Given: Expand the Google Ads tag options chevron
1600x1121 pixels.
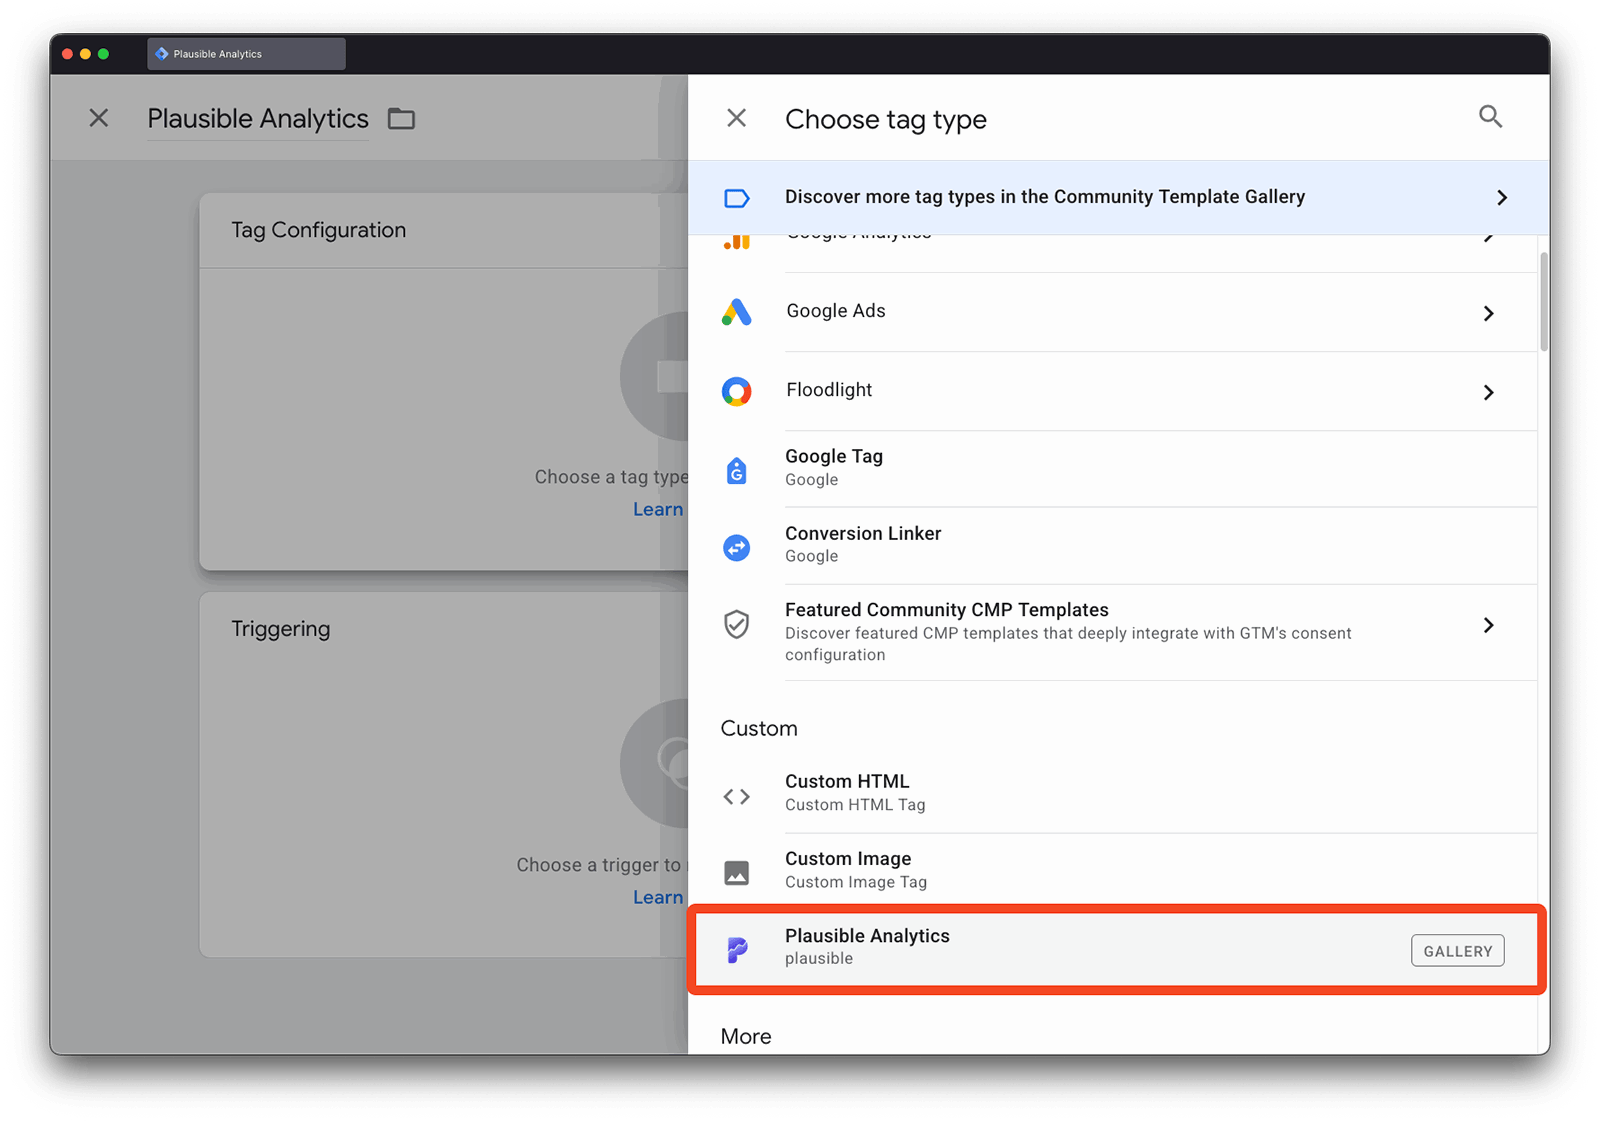Looking at the screenshot, I should coord(1488,313).
